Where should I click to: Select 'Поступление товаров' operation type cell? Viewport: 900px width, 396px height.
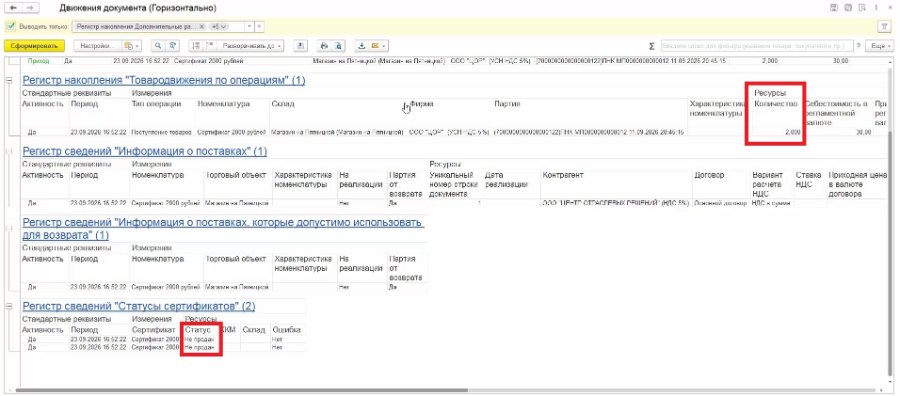coord(162,132)
